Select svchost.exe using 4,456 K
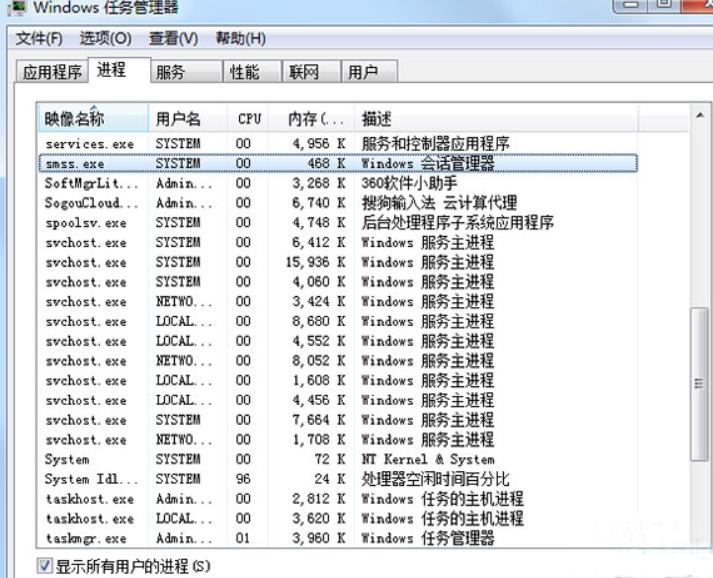 pos(338,400)
